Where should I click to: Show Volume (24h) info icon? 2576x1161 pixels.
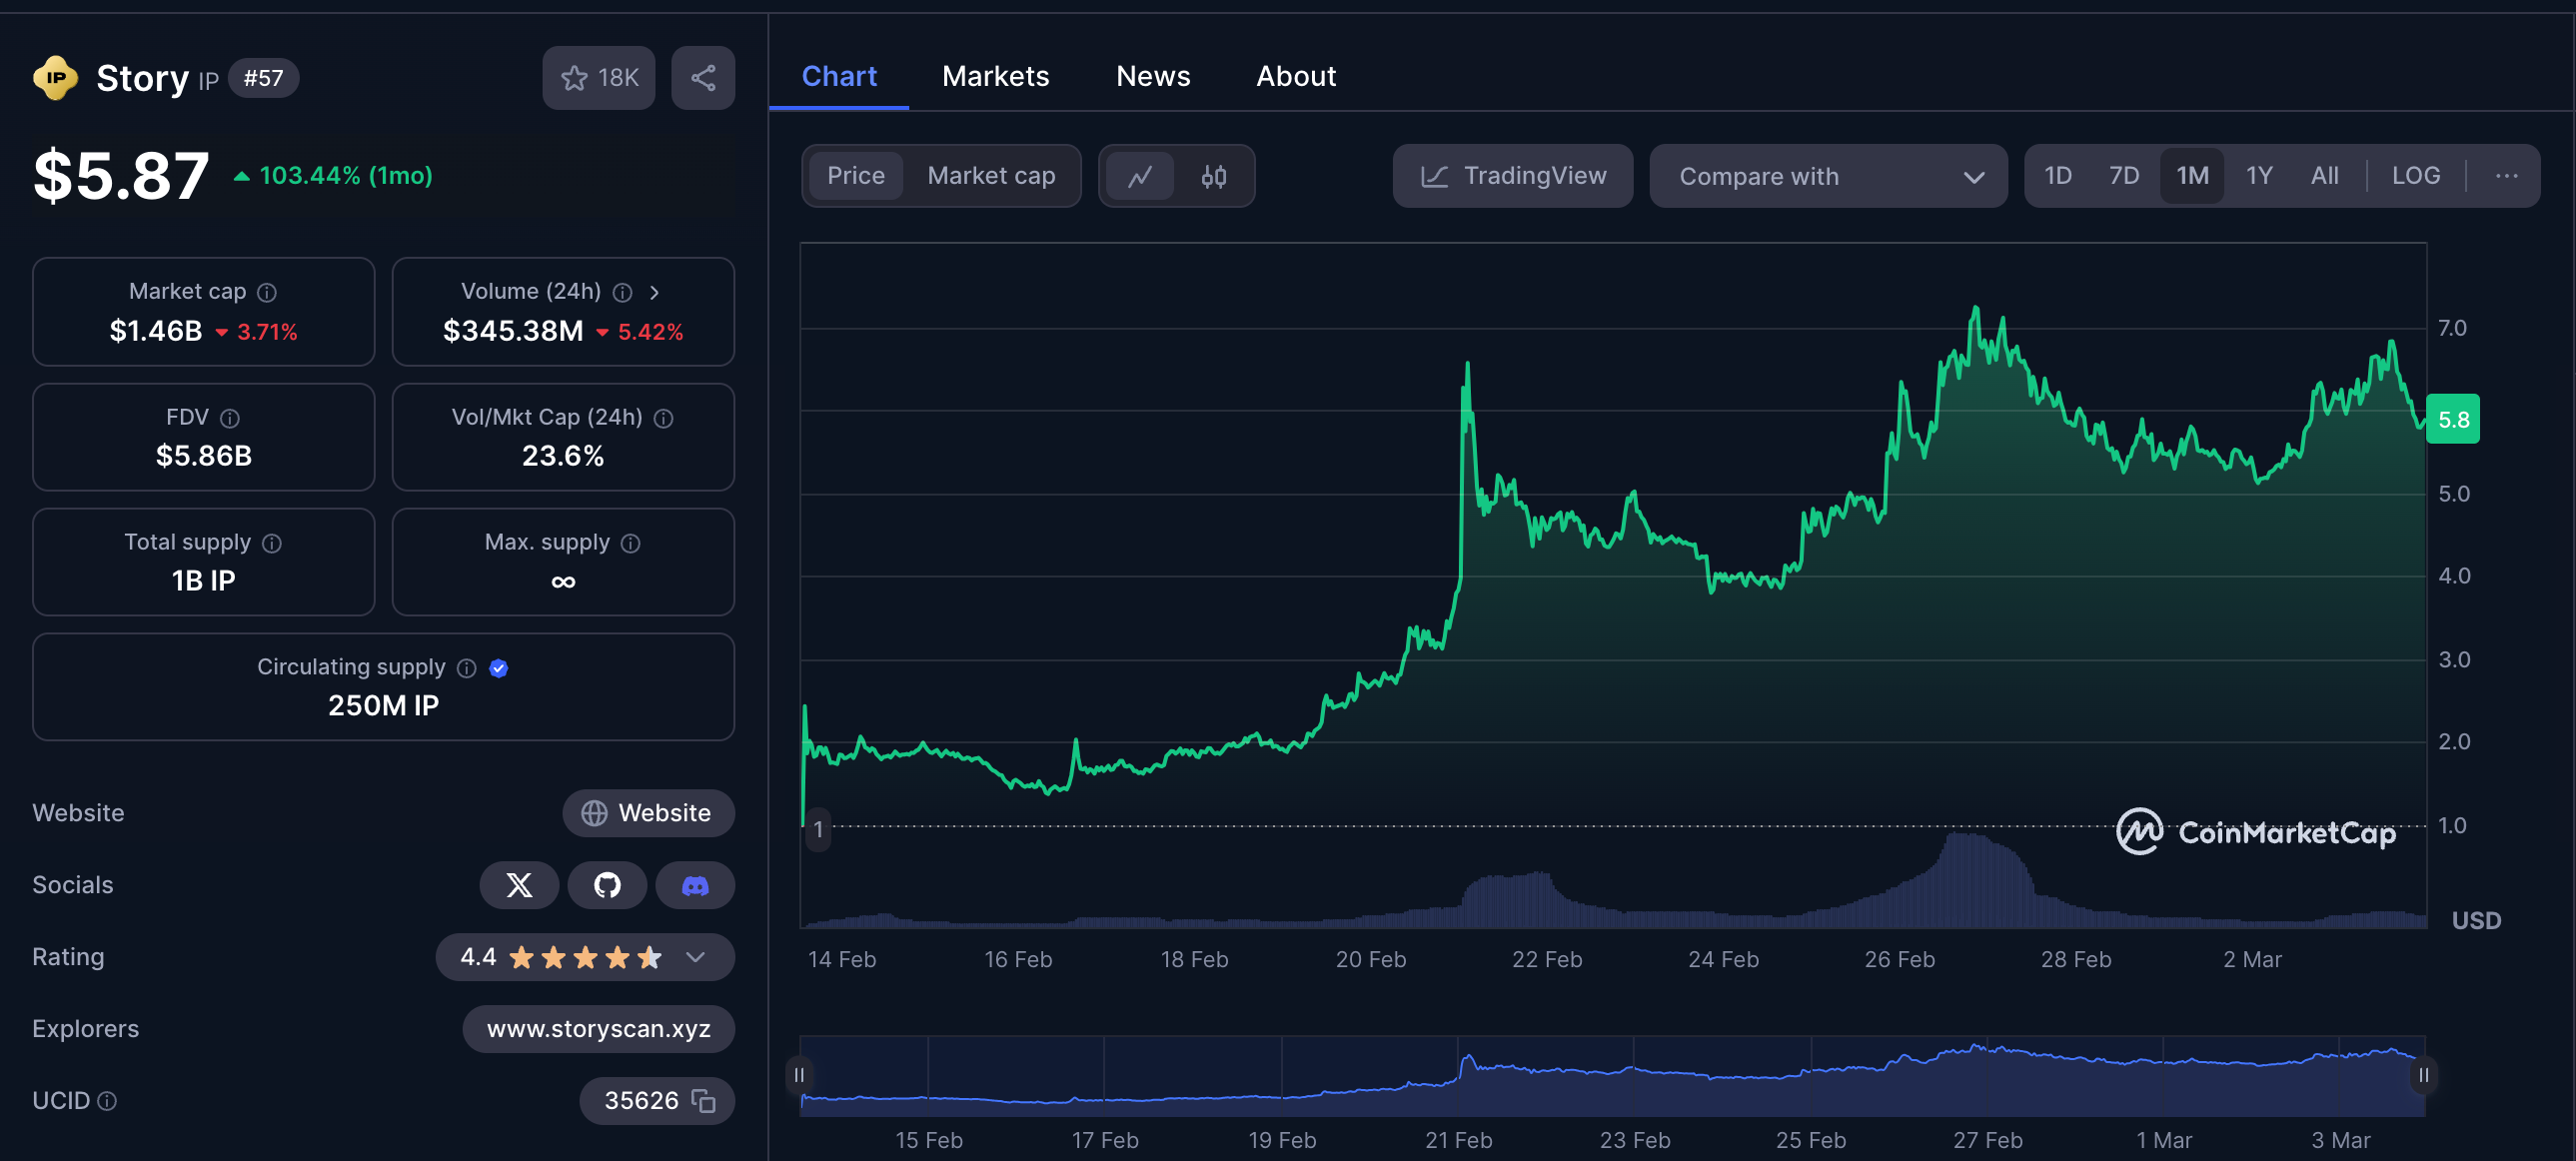622,292
